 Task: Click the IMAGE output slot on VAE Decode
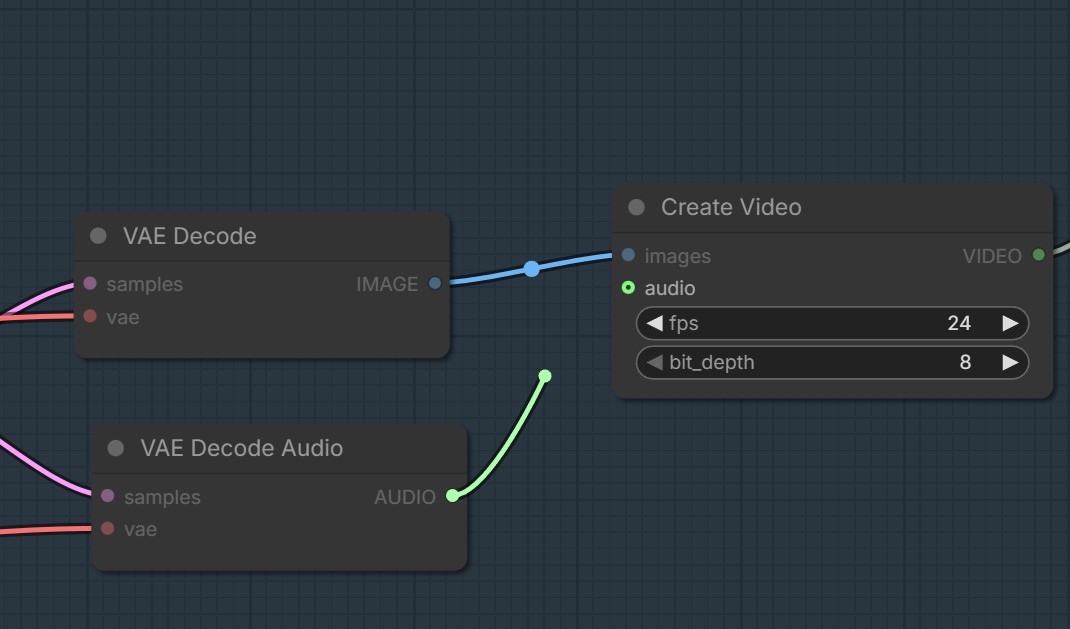(x=435, y=283)
